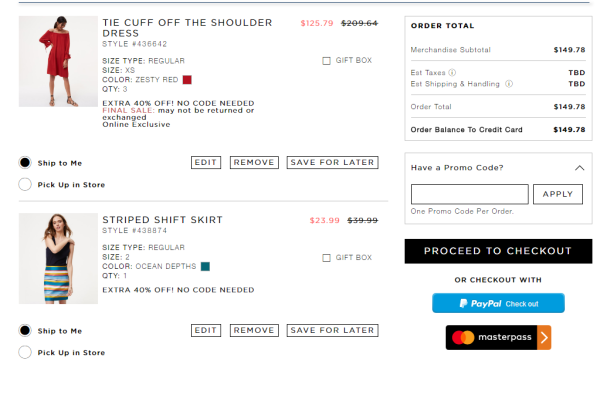This screenshot has height=398, width=600.
Task: Select Pick Up in Store for the dress
Action: point(25,184)
